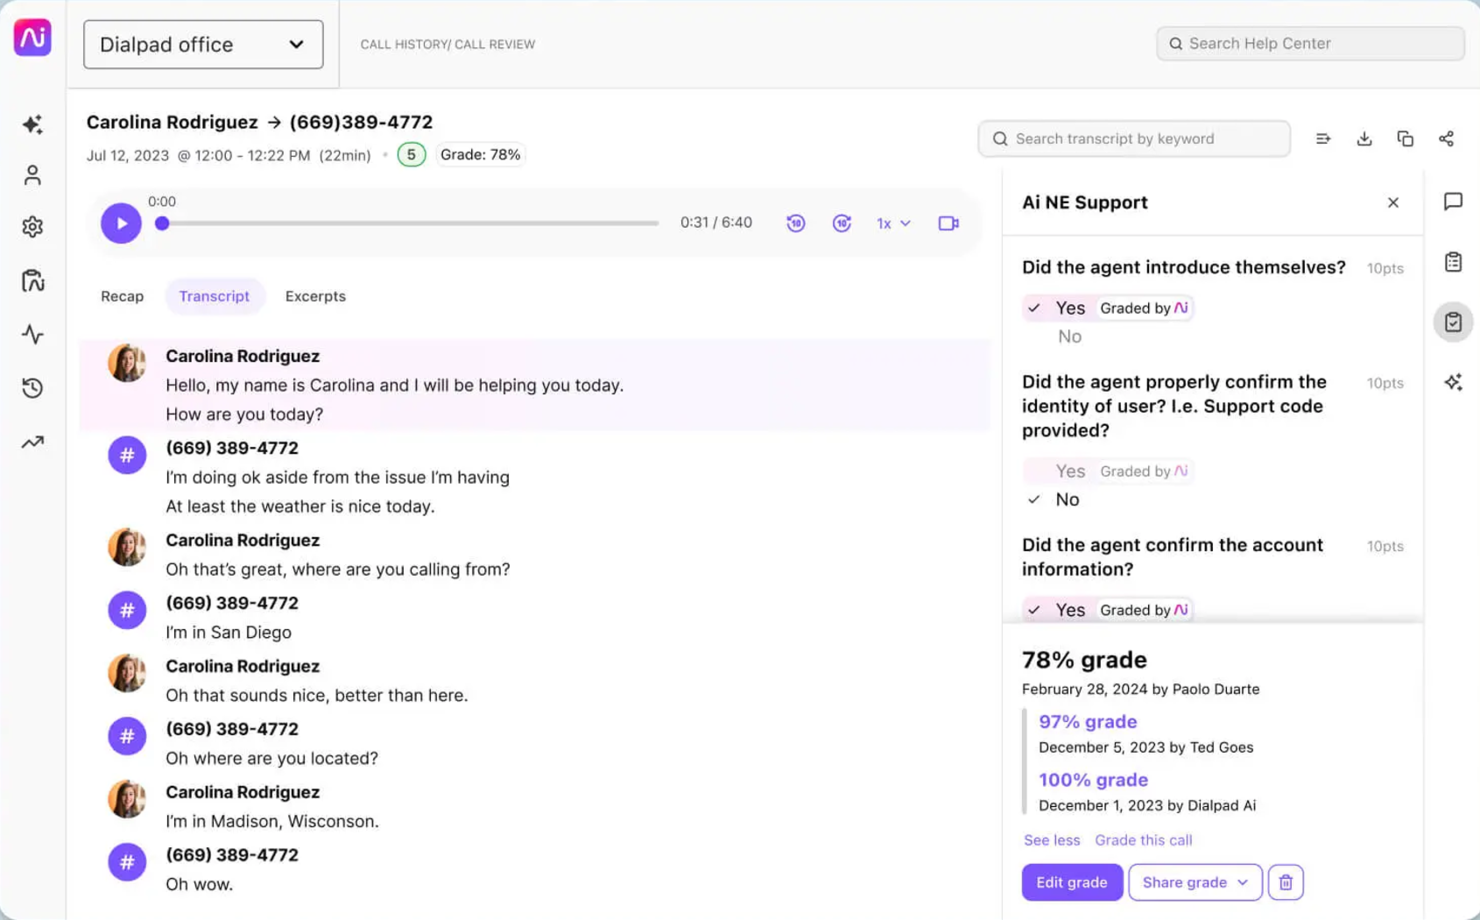Open the clipboard notes panel icon

point(1453,262)
